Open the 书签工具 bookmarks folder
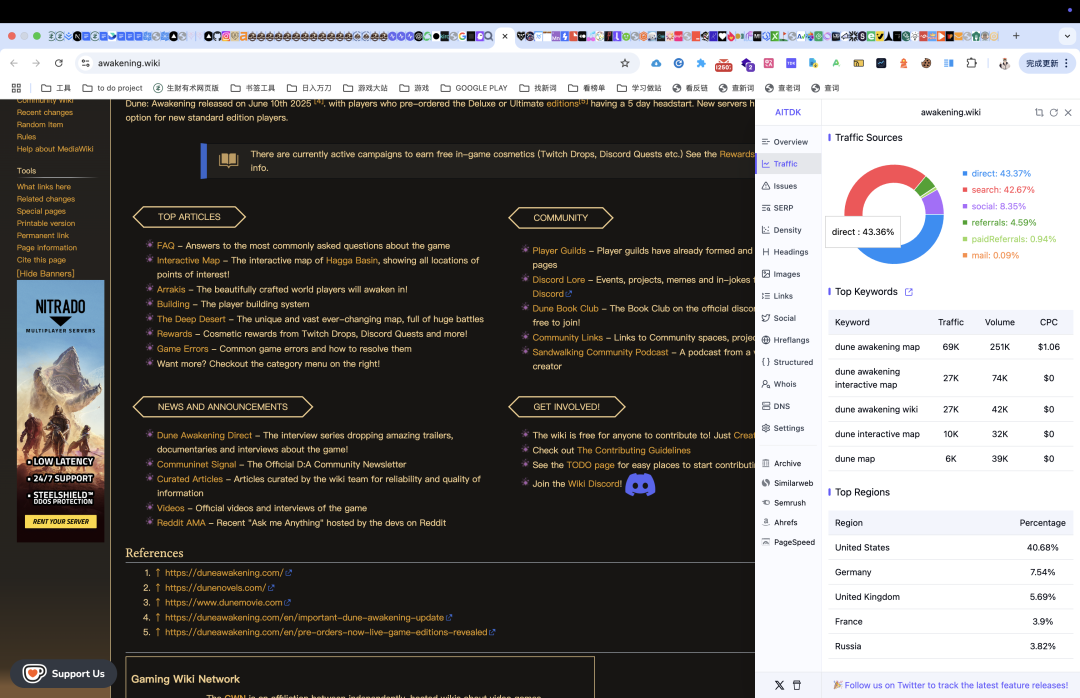1080x698 pixels. coord(253,88)
